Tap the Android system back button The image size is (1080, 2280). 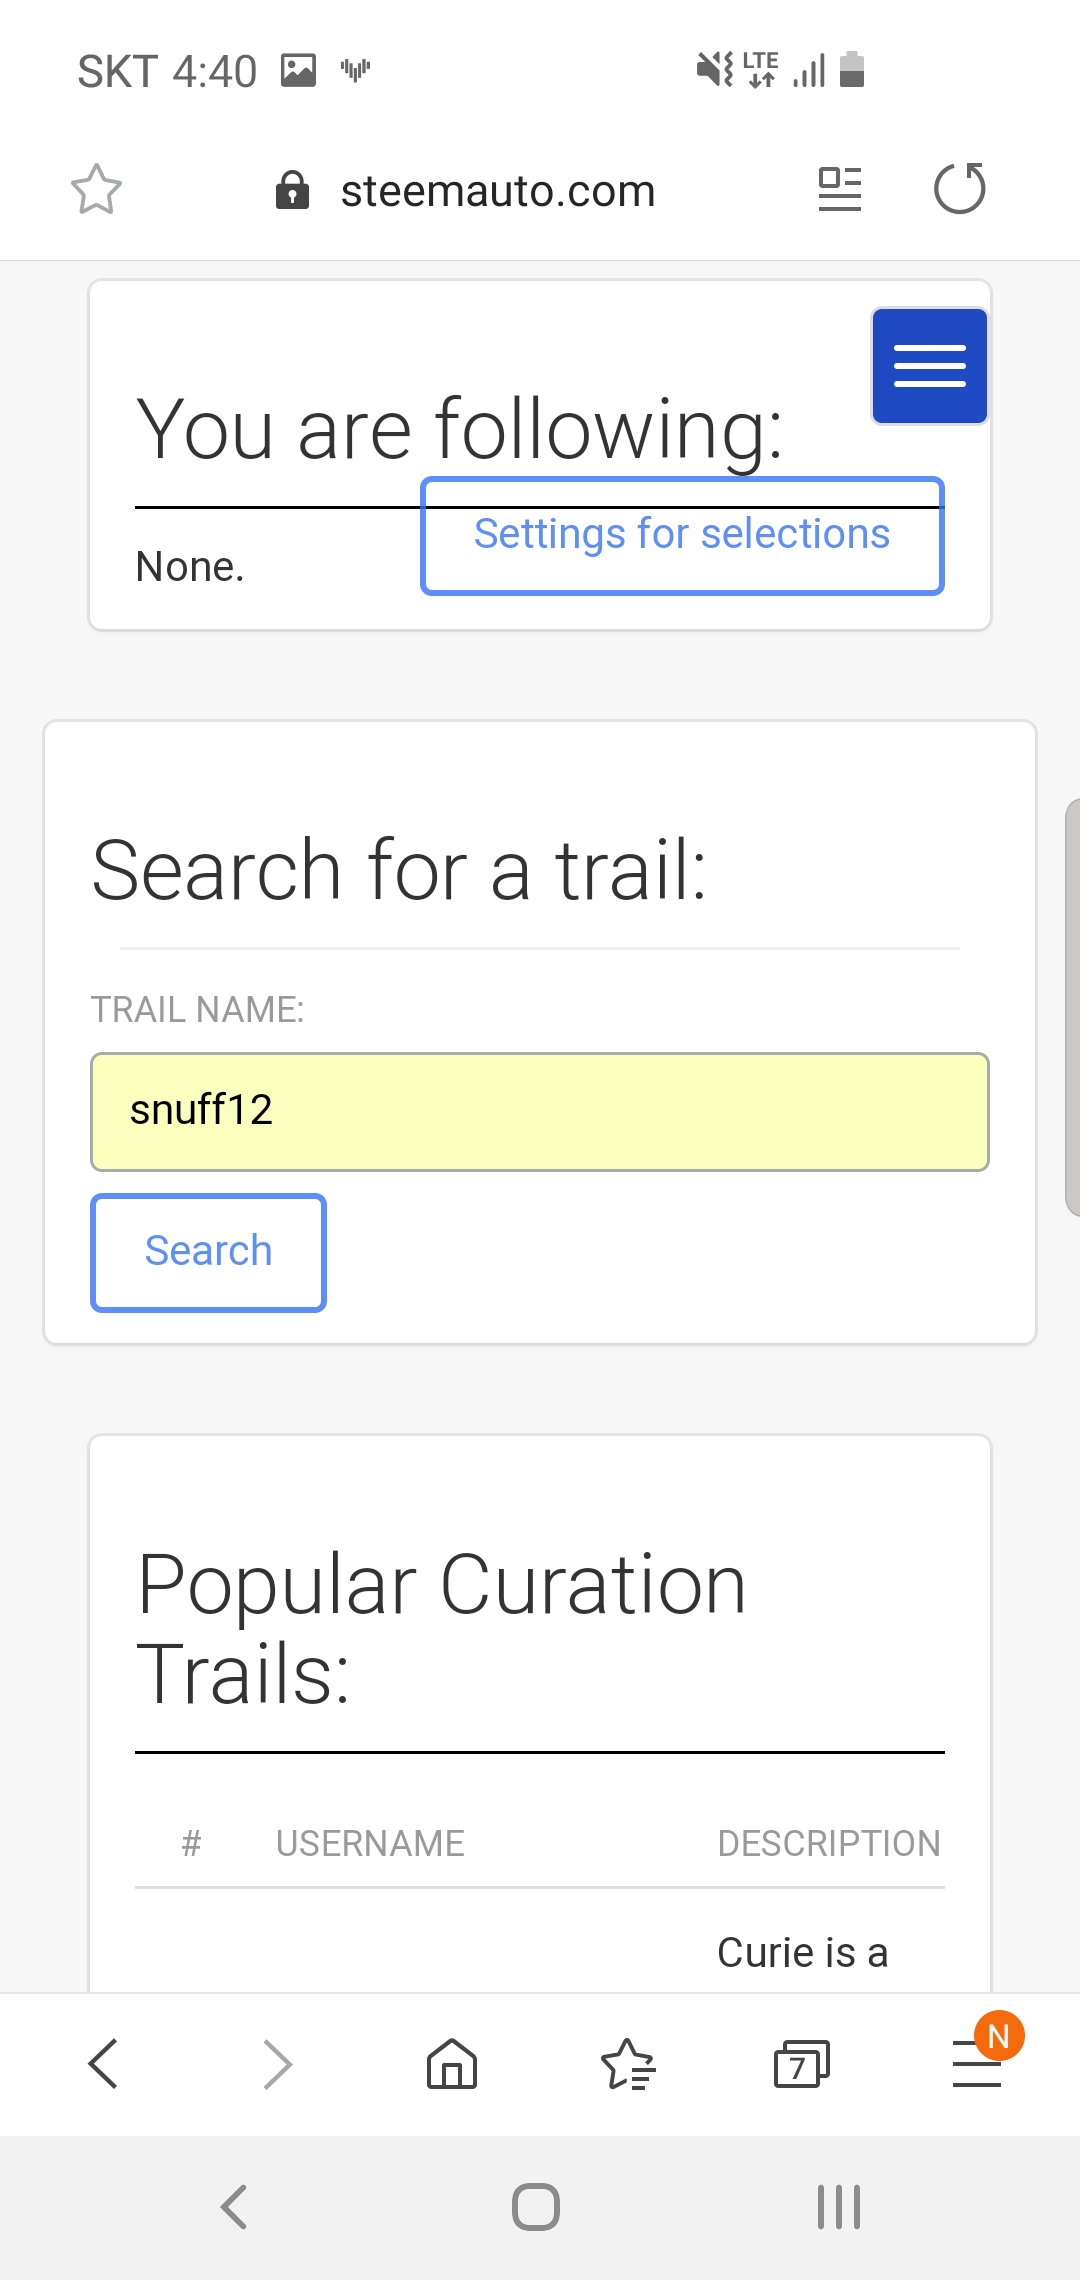click(x=234, y=2207)
